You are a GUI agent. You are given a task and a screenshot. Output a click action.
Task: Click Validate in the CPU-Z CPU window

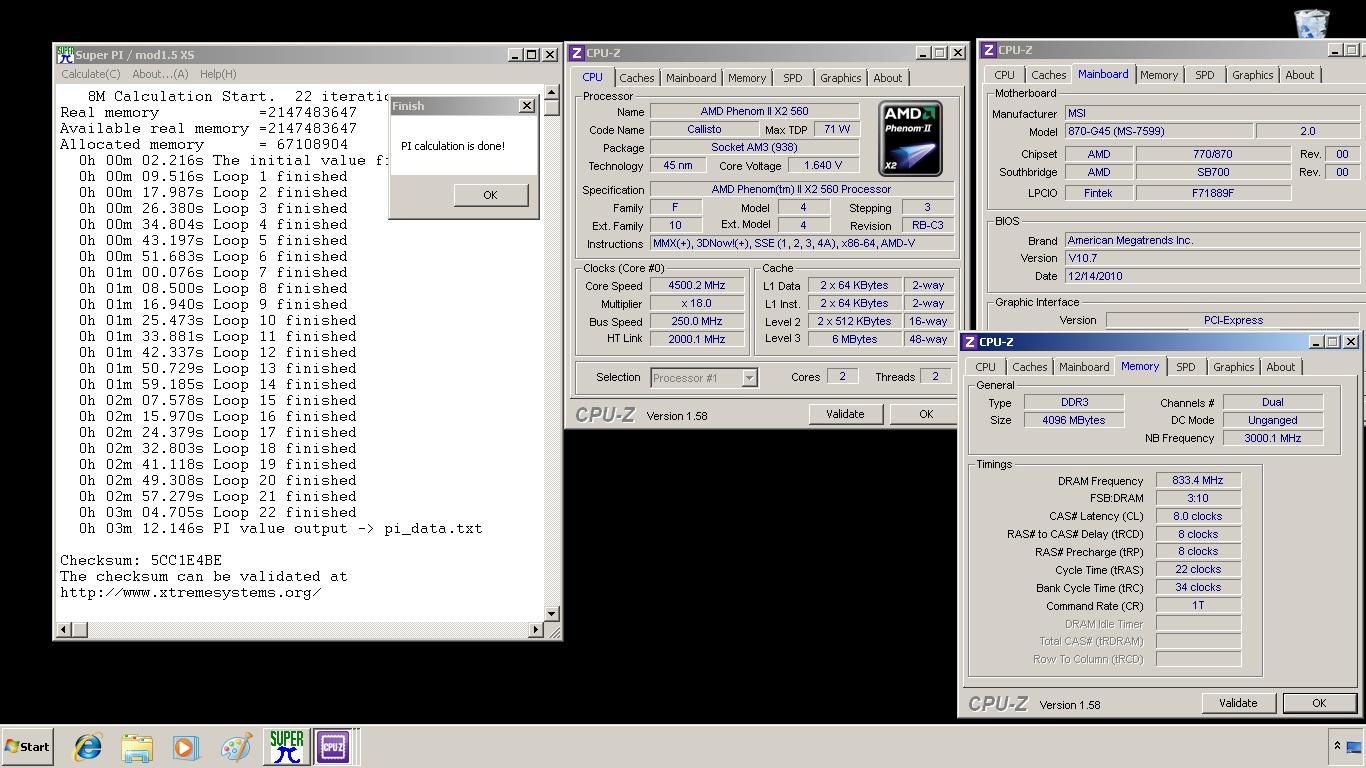845,414
